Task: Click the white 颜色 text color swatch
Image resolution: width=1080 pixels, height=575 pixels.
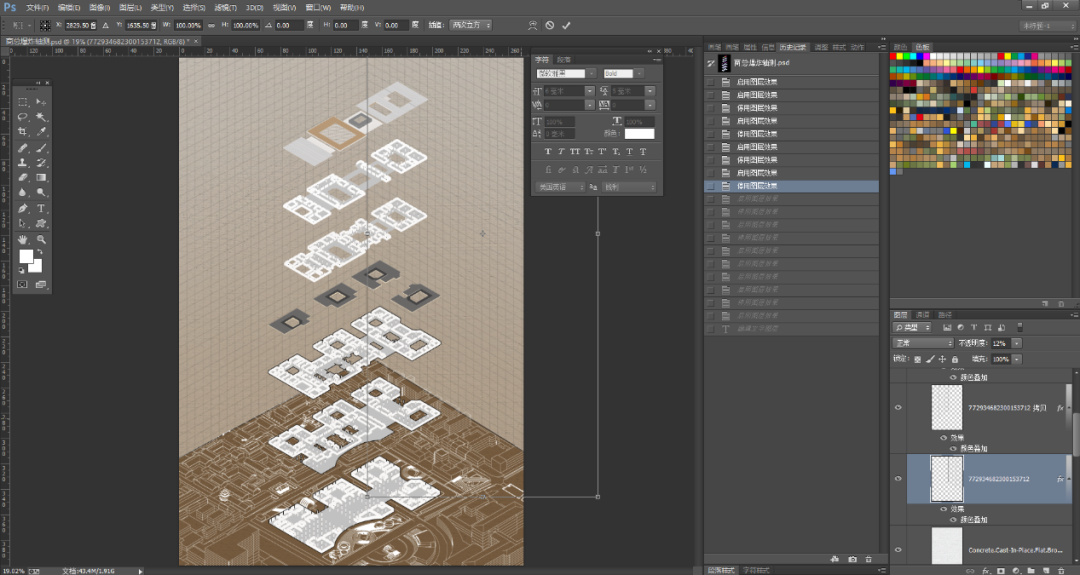Action: [639, 134]
